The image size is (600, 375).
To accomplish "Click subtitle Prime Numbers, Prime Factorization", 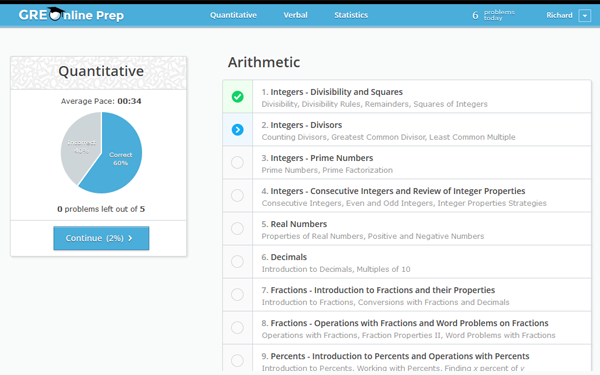I will [x=327, y=170].
